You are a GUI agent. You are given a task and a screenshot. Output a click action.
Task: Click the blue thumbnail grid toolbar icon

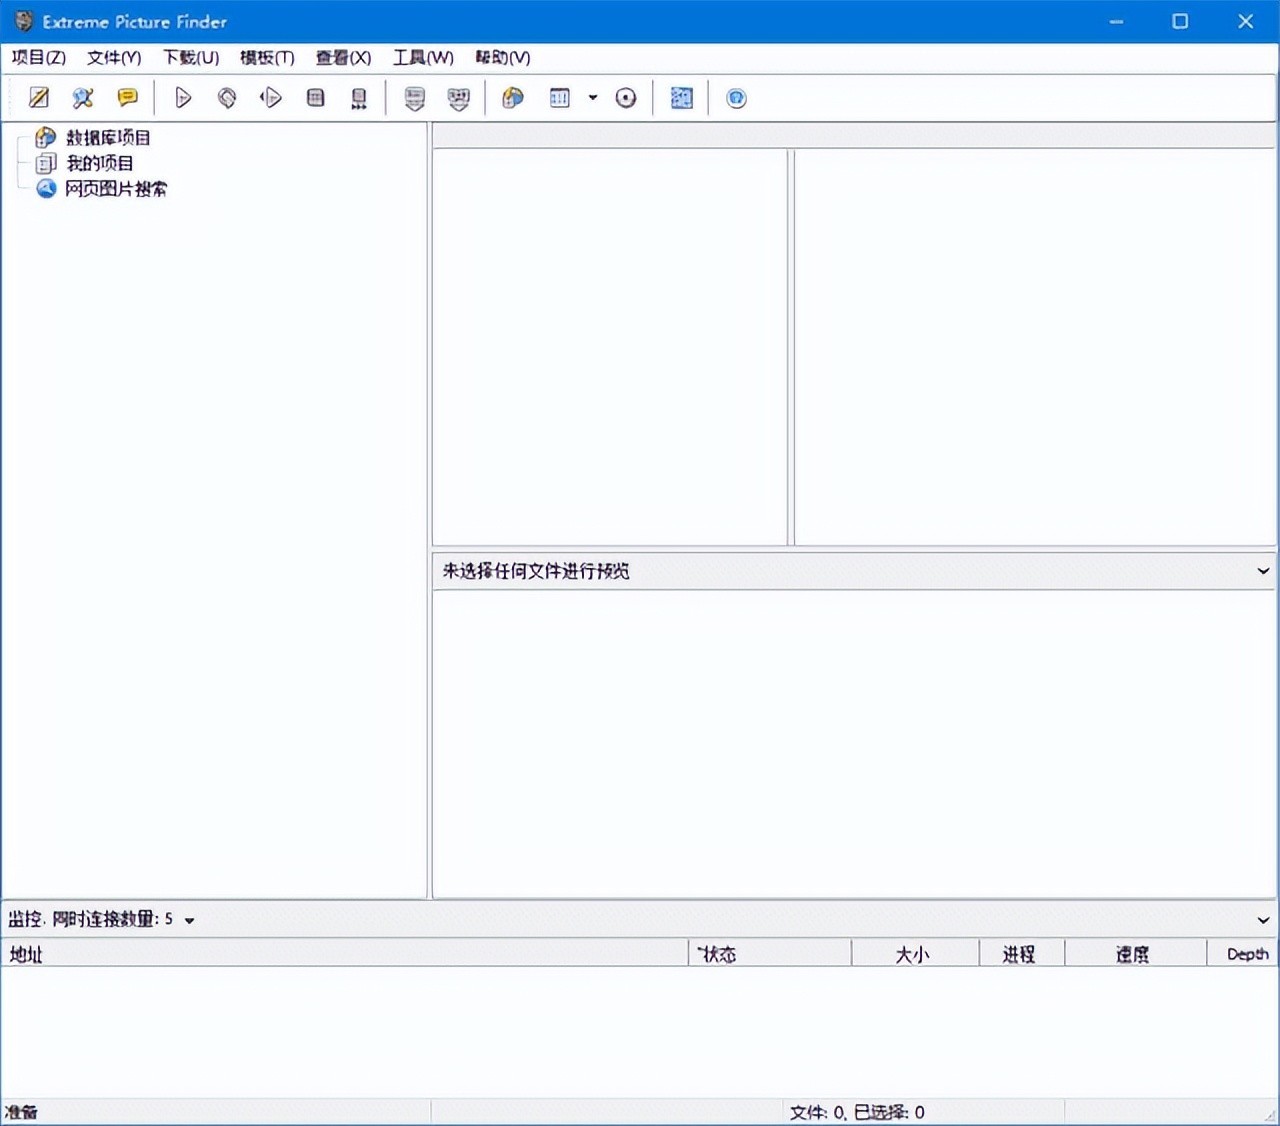pos(682,98)
